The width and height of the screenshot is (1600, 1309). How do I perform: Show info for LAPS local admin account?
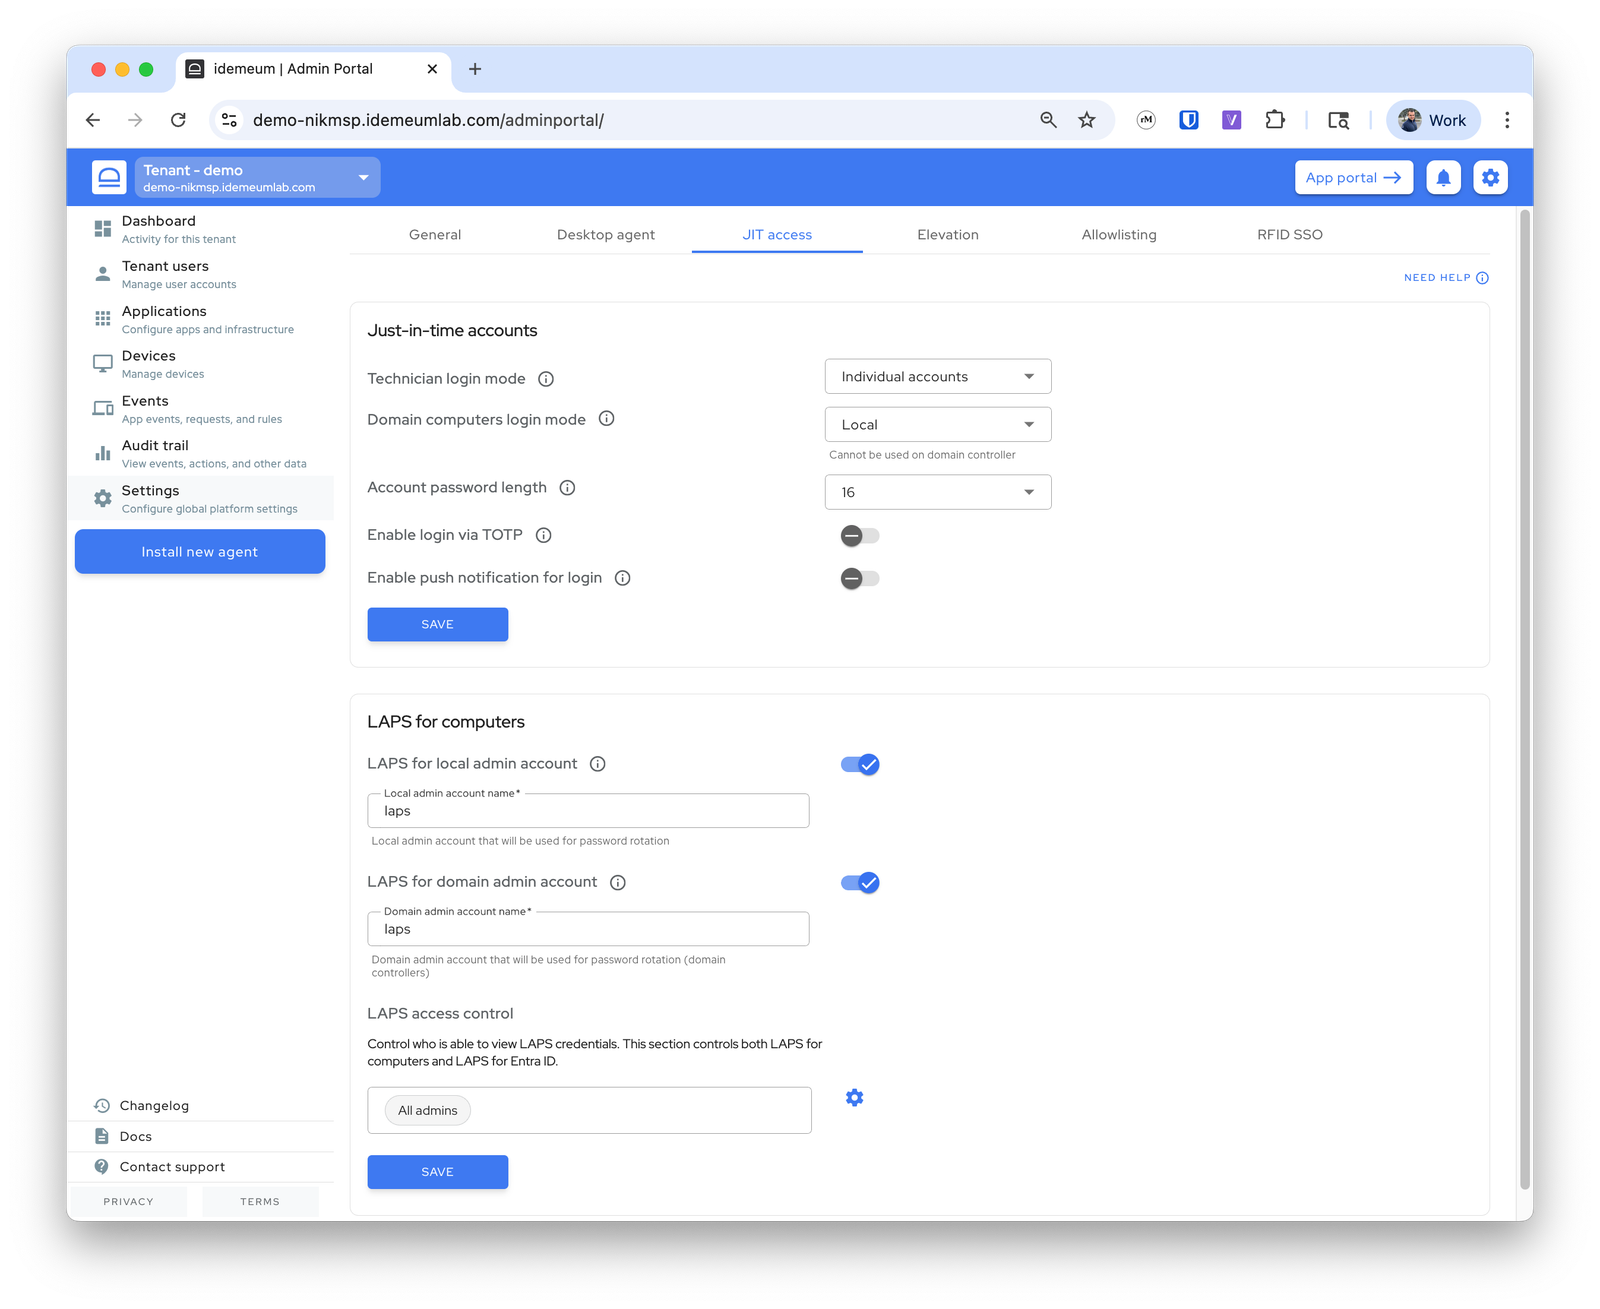click(x=597, y=764)
